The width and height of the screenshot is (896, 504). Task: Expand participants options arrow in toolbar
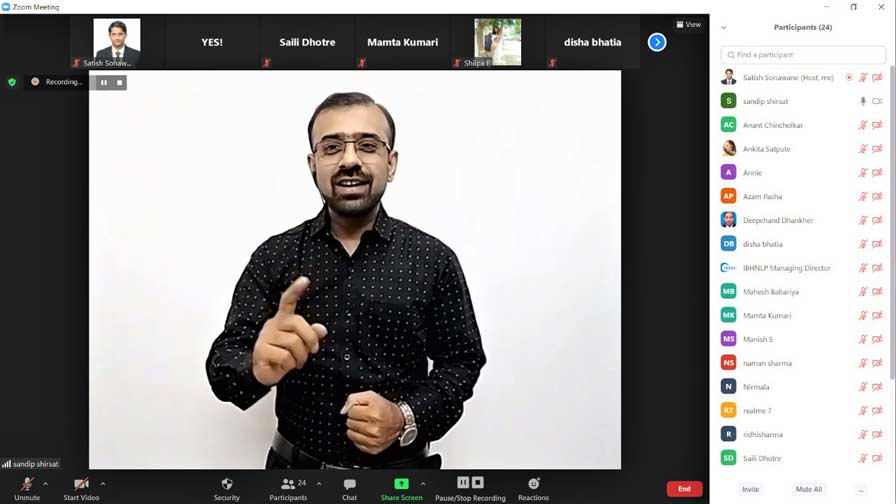pos(319,484)
